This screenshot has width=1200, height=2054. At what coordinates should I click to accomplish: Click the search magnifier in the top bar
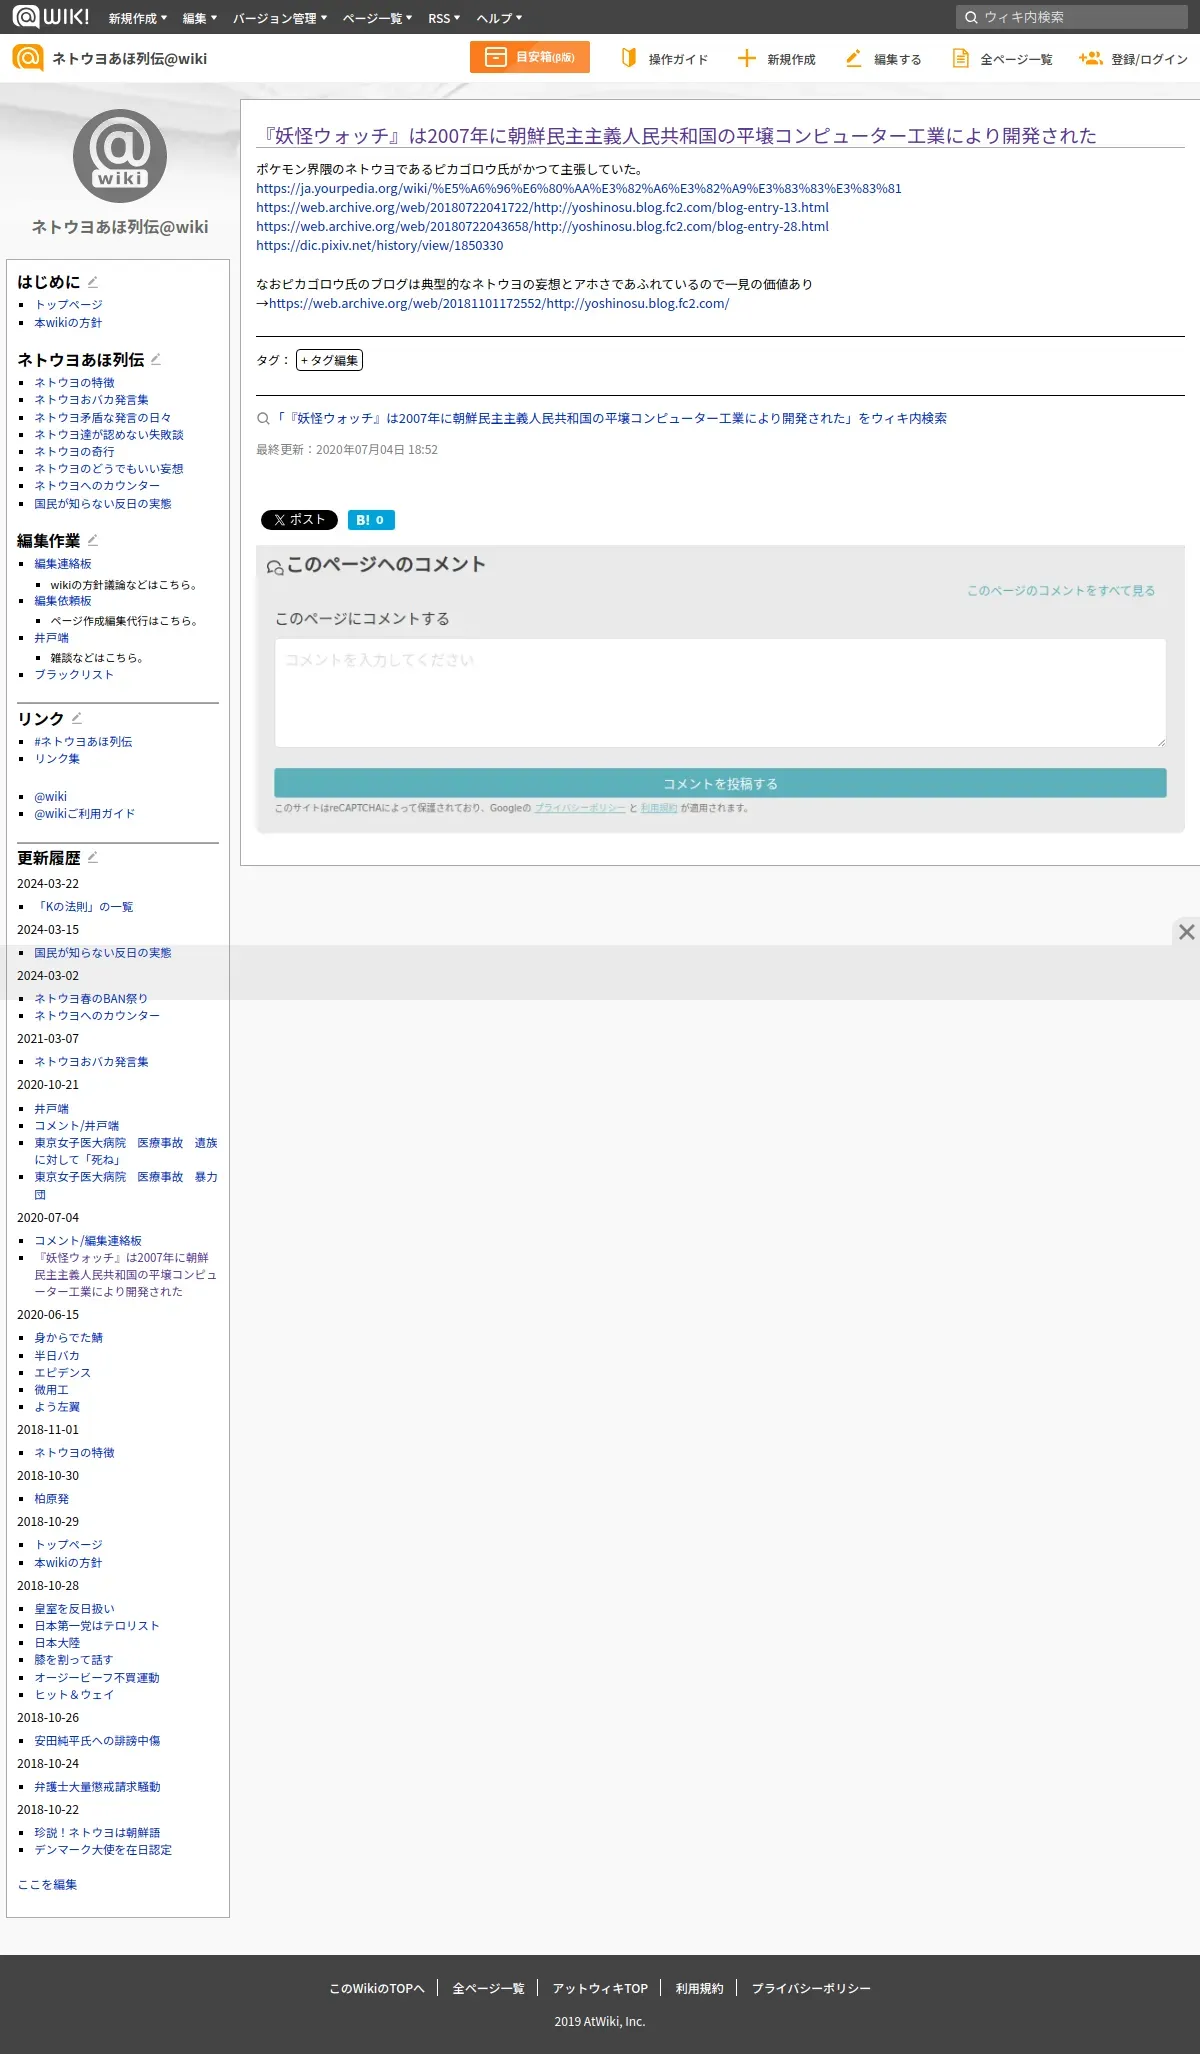tap(971, 17)
